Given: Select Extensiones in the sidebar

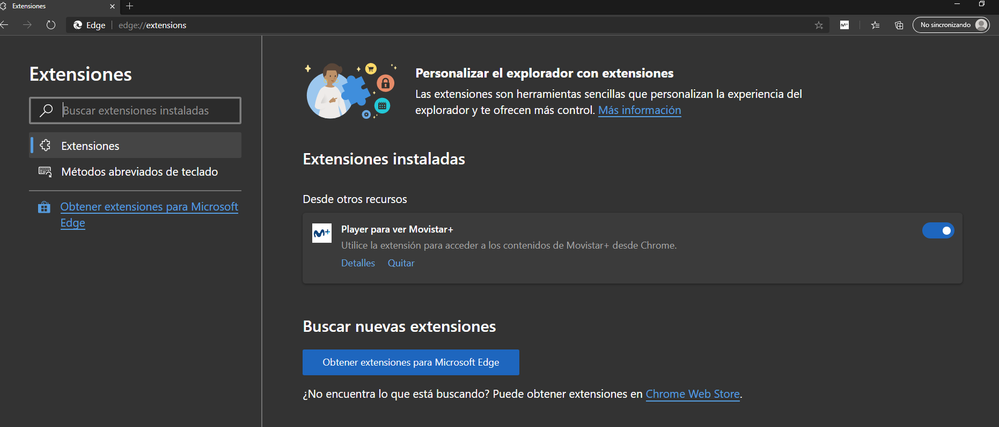Looking at the screenshot, I should click(x=135, y=145).
